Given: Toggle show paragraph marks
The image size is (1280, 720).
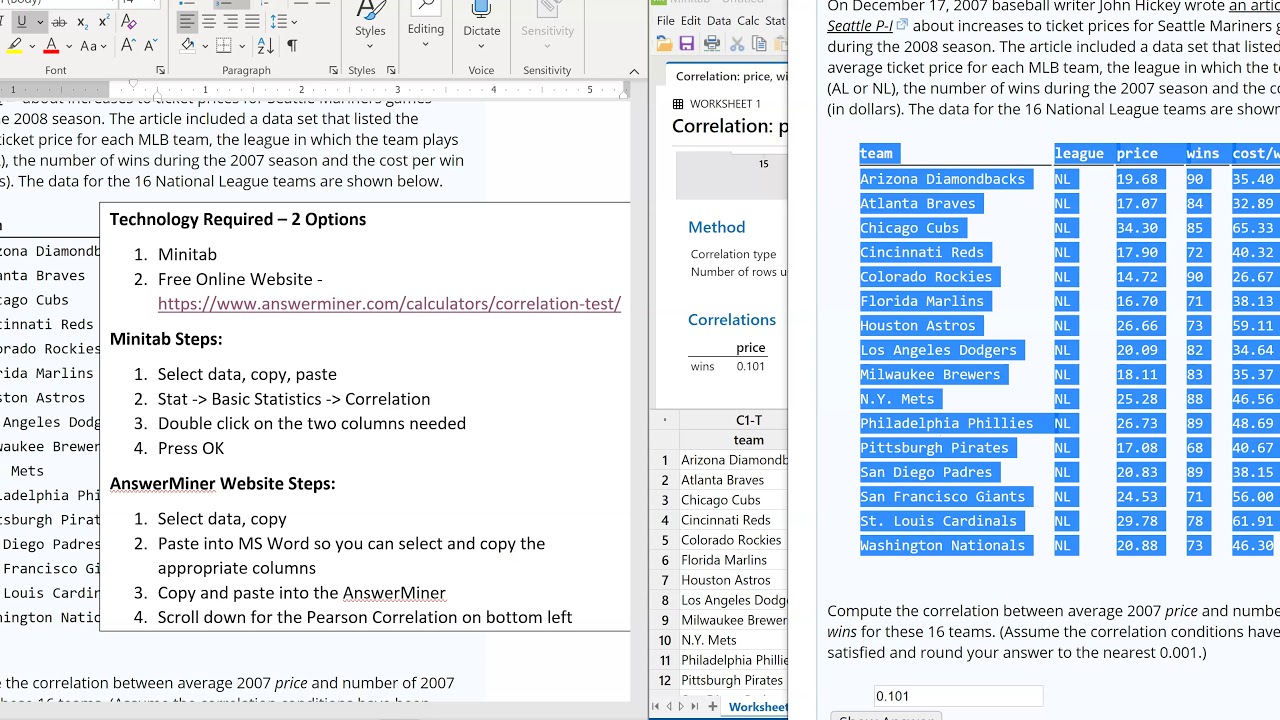Looking at the screenshot, I should pos(292,46).
